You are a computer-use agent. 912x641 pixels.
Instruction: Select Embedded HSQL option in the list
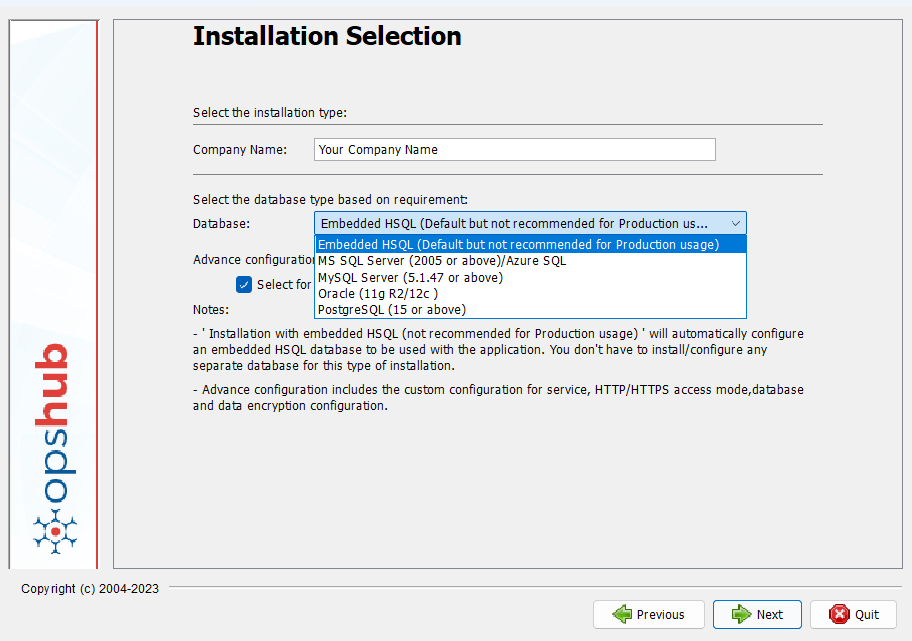pyautogui.click(x=518, y=244)
